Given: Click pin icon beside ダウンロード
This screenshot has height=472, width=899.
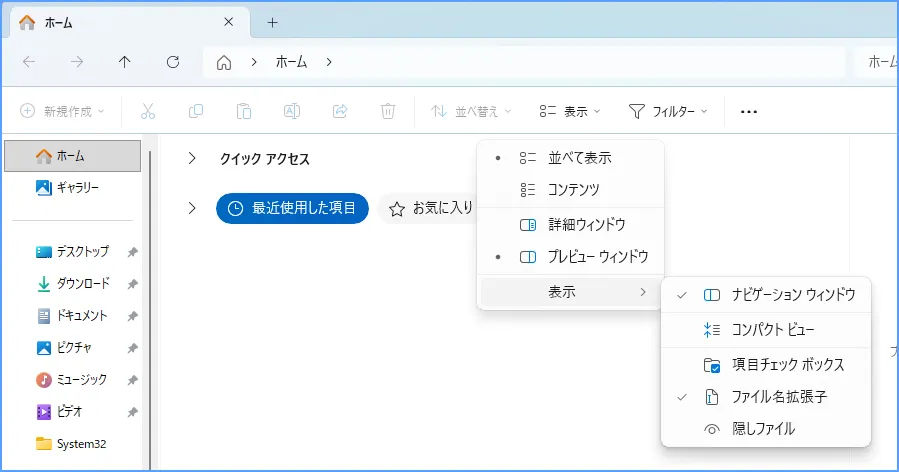Looking at the screenshot, I should point(132,284).
